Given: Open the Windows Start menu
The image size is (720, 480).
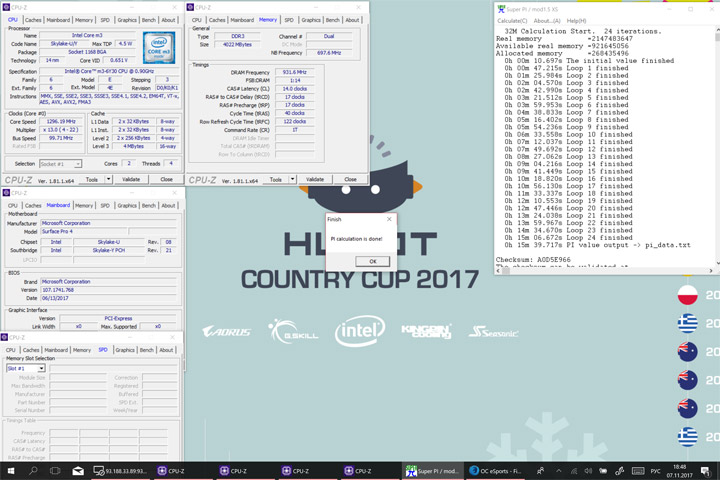Looking at the screenshot, I should [10, 471].
